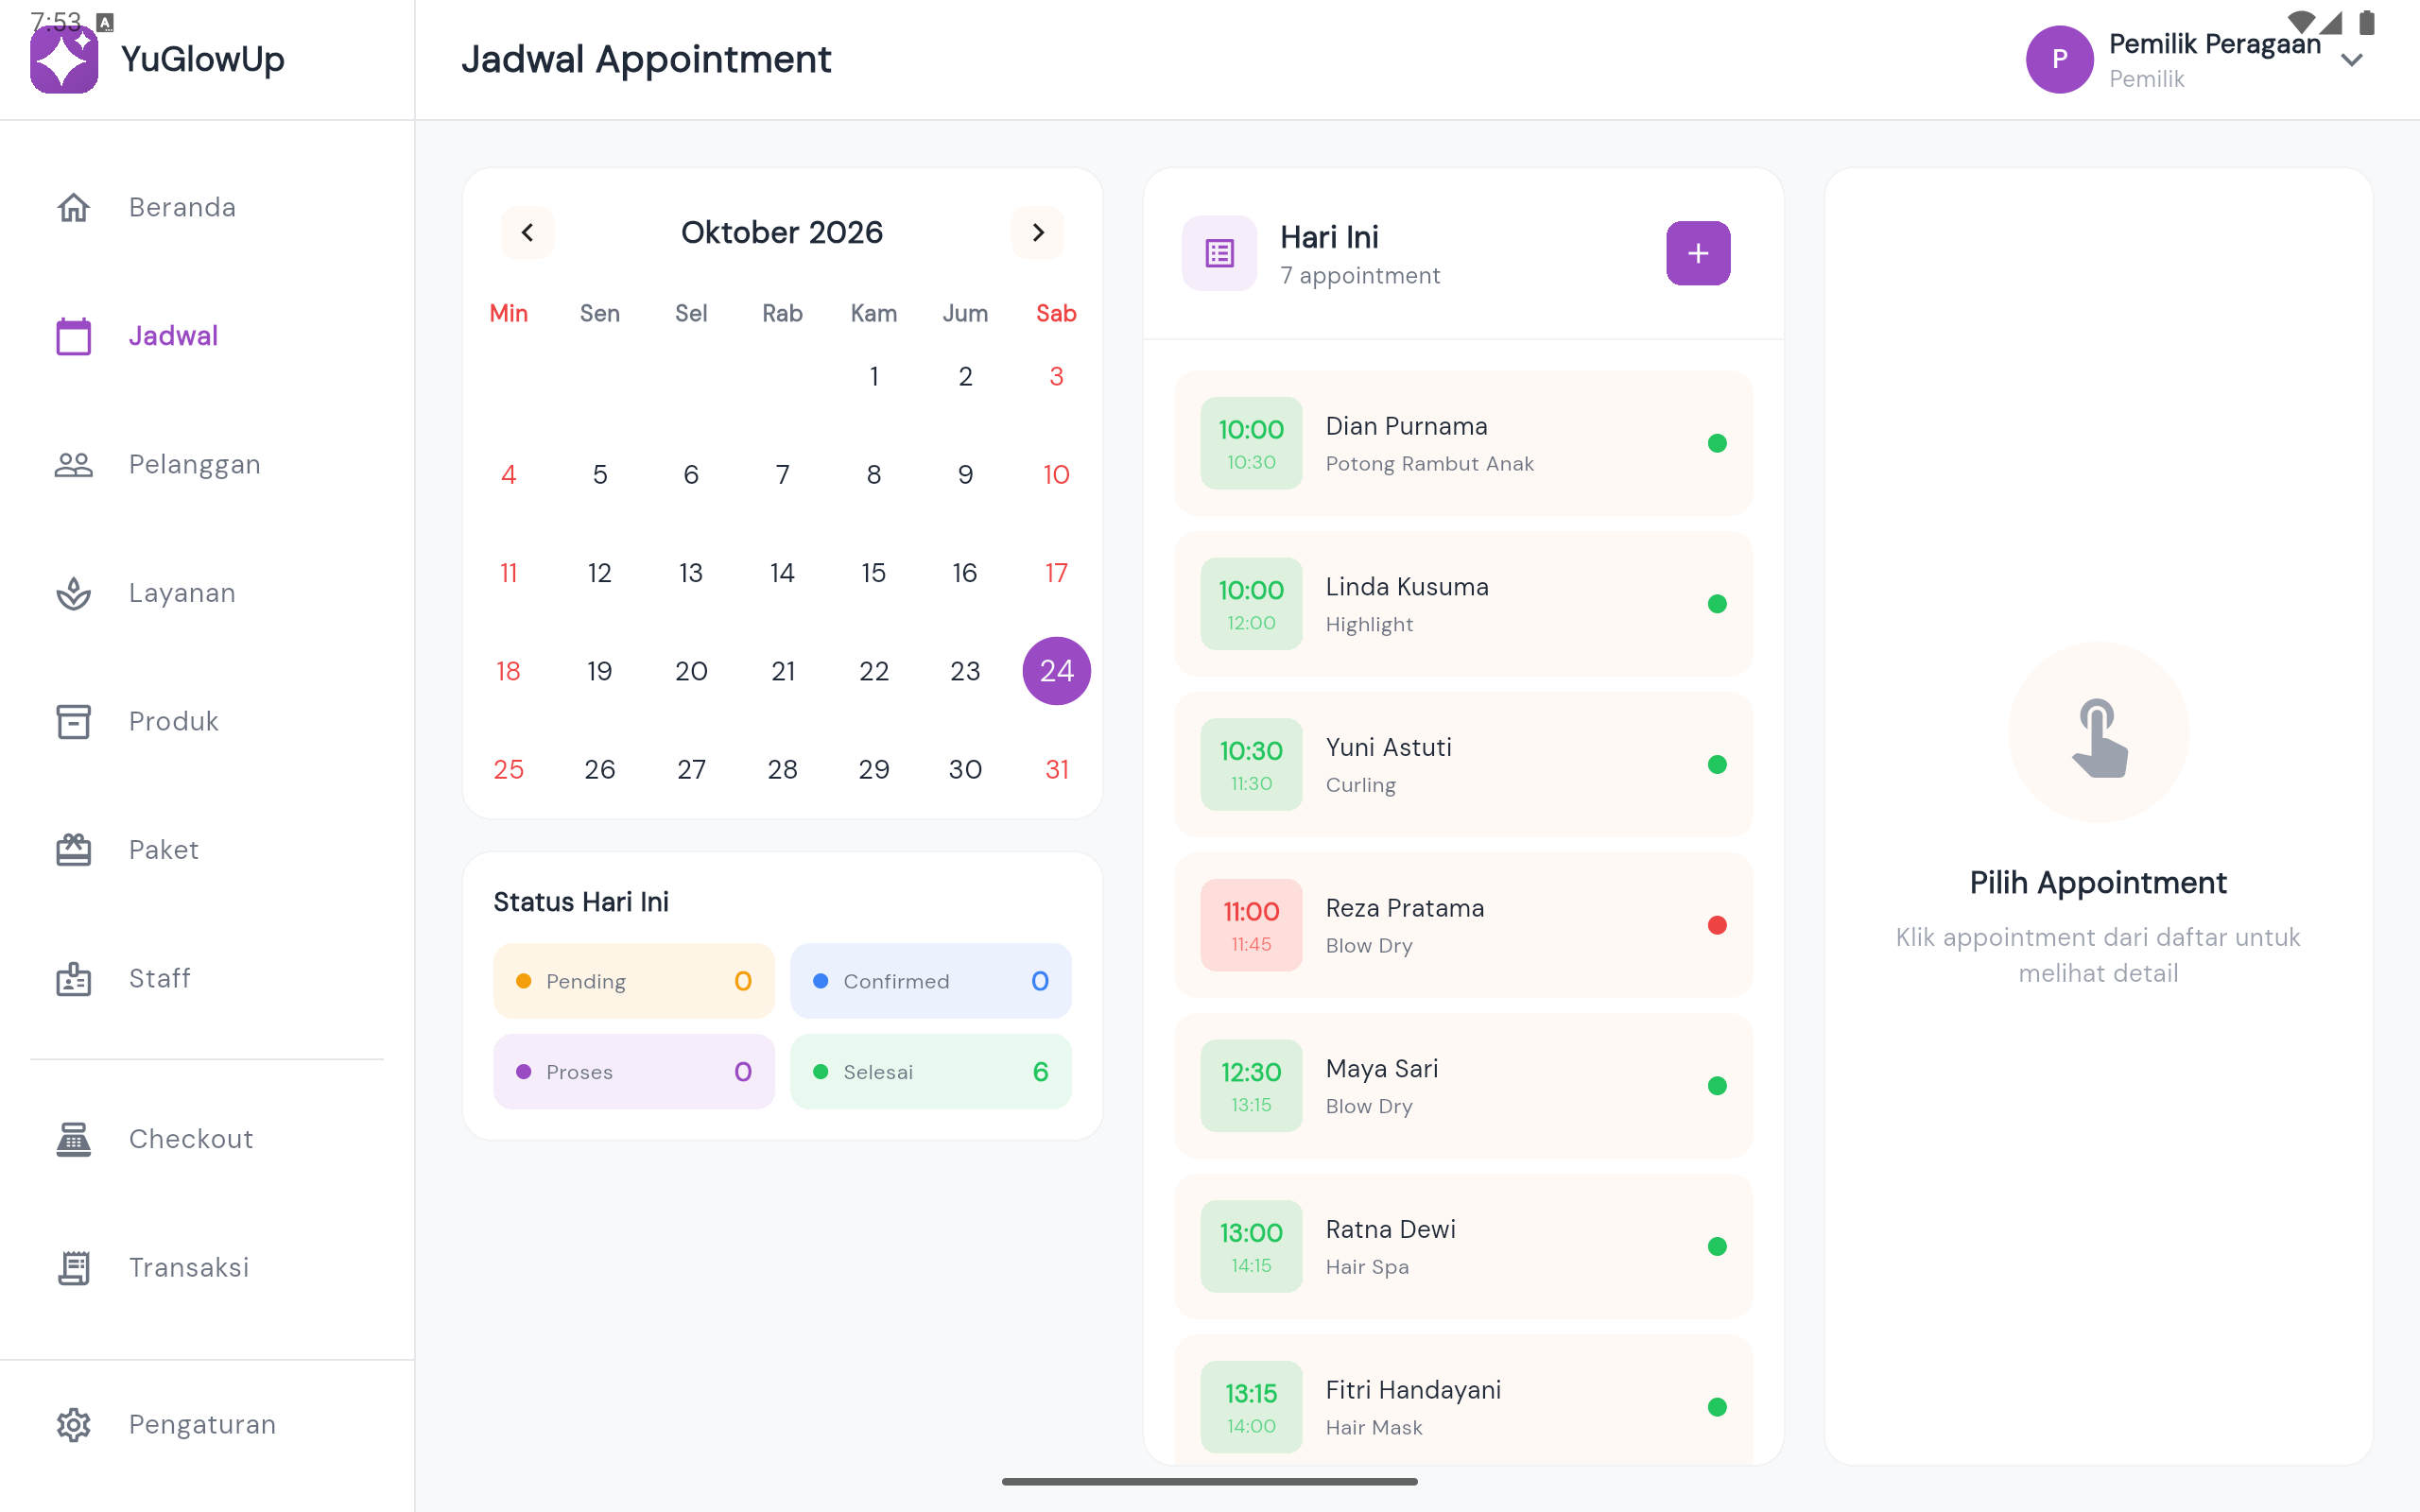Click Confirmed status tile
The image size is (2420, 1512).
[931, 981]
